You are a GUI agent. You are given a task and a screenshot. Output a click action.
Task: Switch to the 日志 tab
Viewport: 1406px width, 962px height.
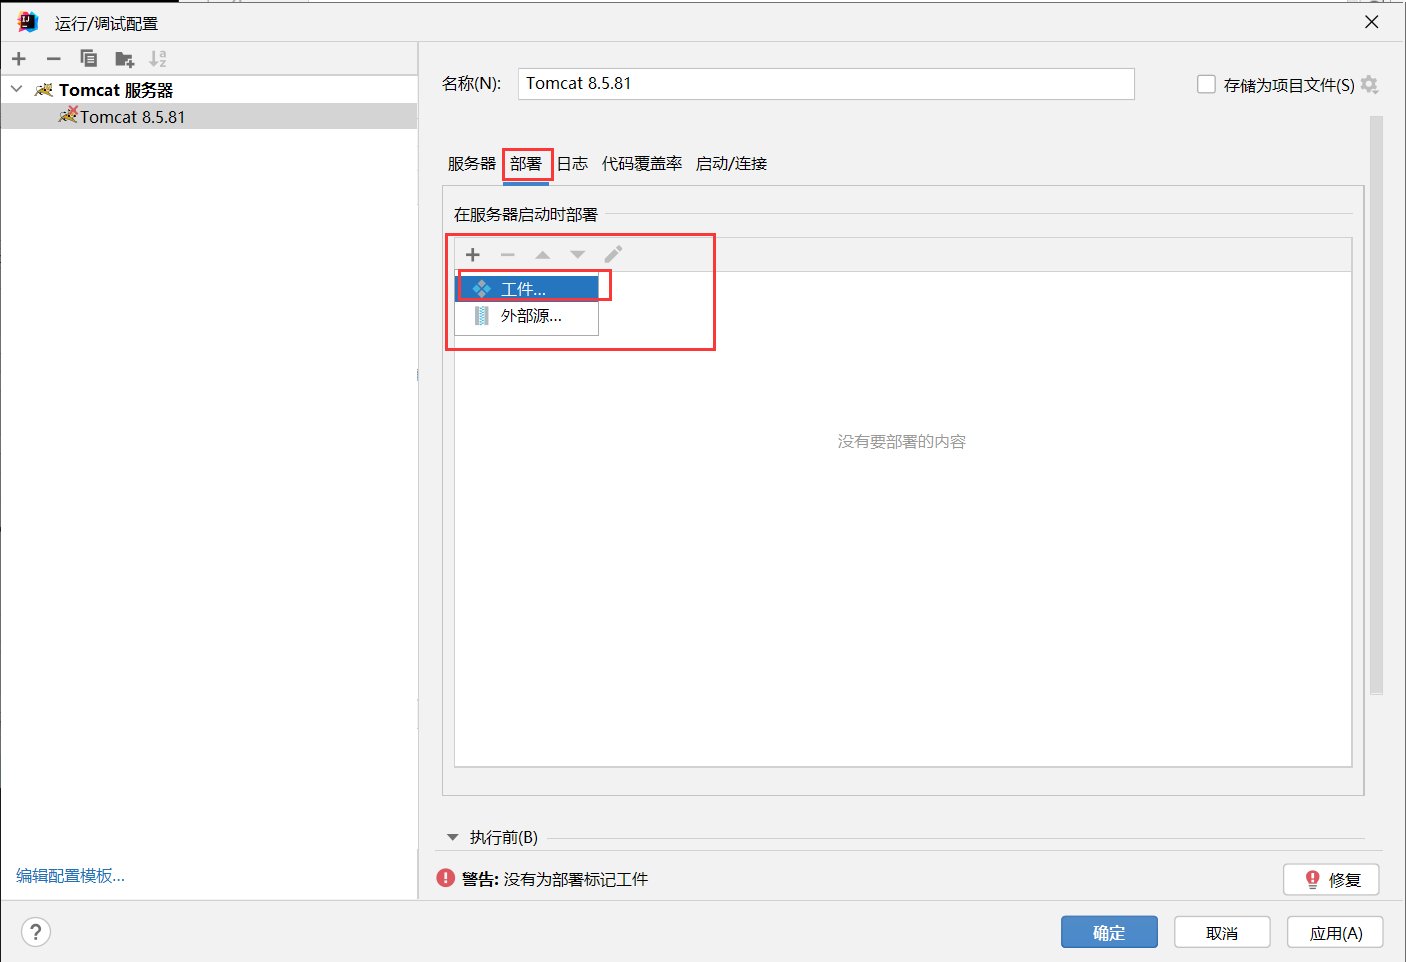click(x=572, y=164)
